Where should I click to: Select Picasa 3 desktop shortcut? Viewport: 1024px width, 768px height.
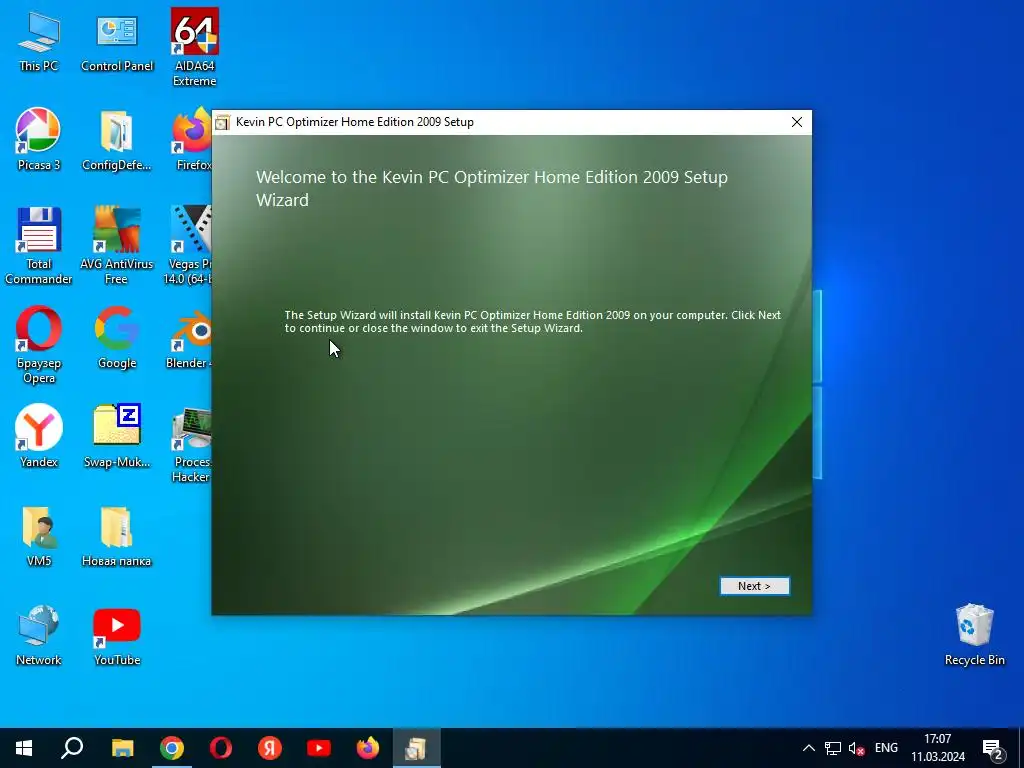(39, 139)
